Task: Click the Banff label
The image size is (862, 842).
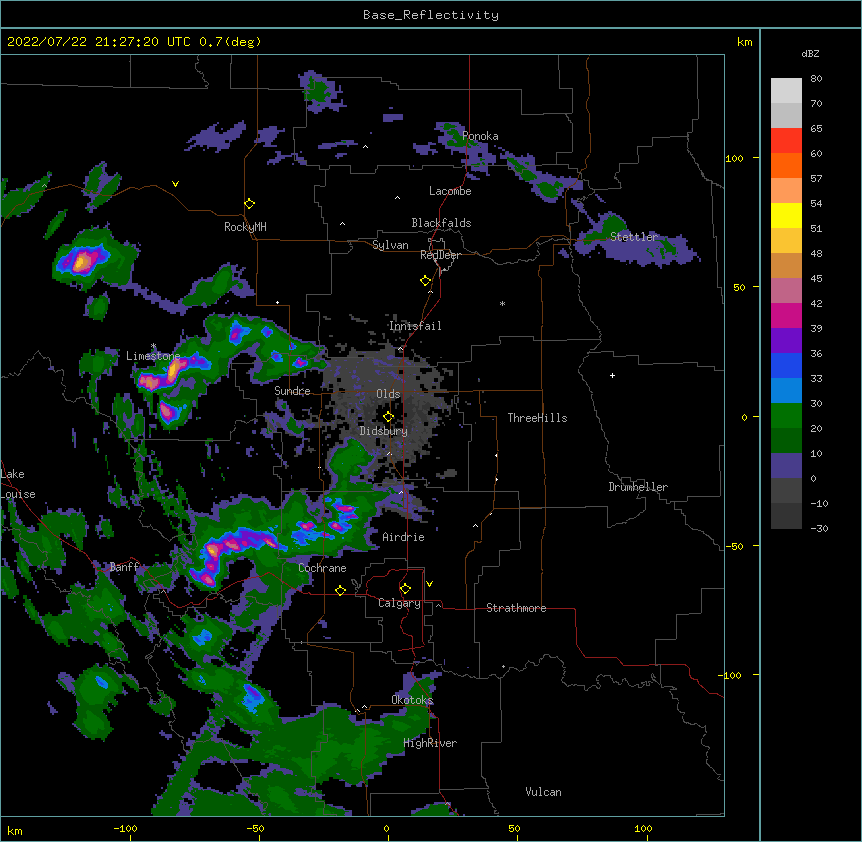Action: [124, 567]
